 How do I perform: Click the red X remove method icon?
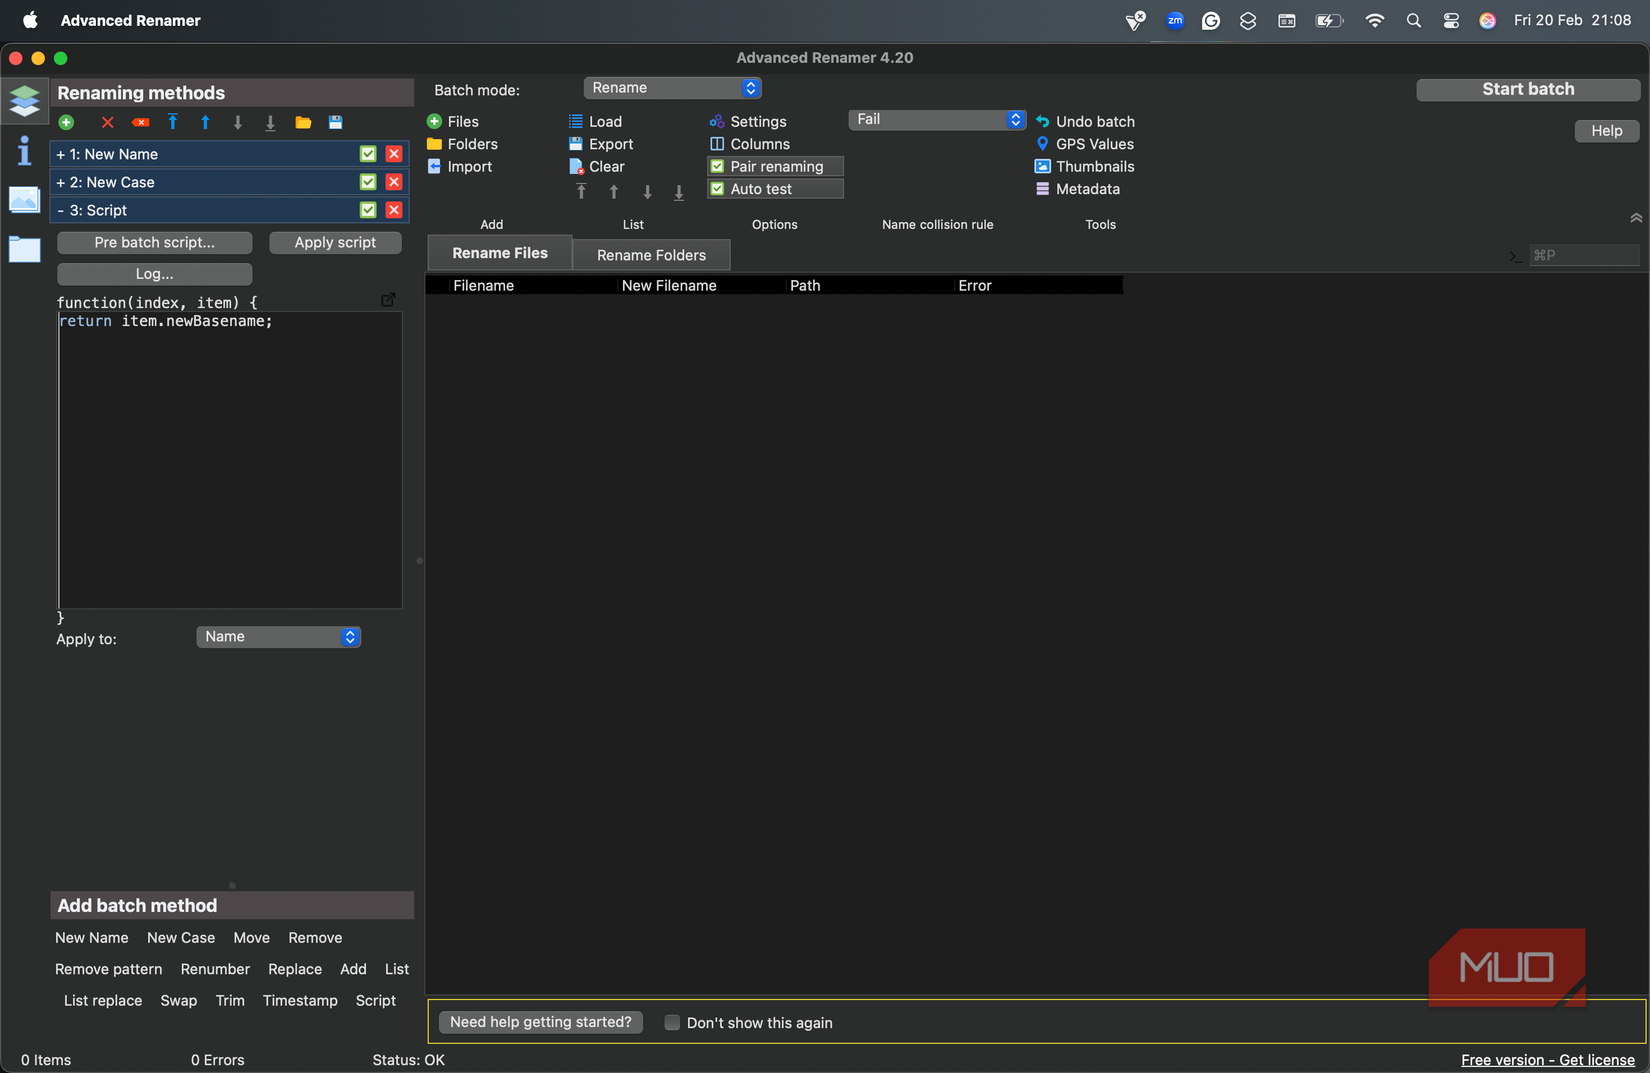point(107,122)
